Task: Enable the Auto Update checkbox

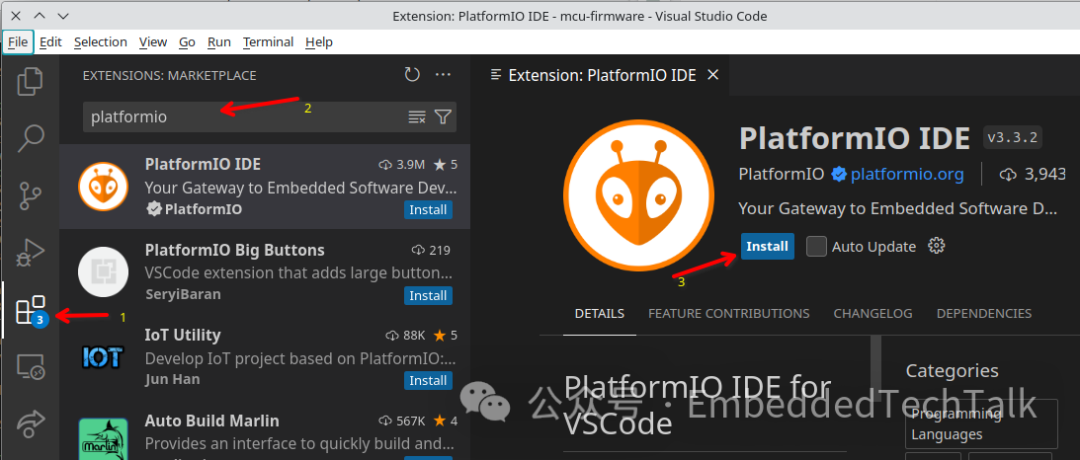Action: (817, 246)
